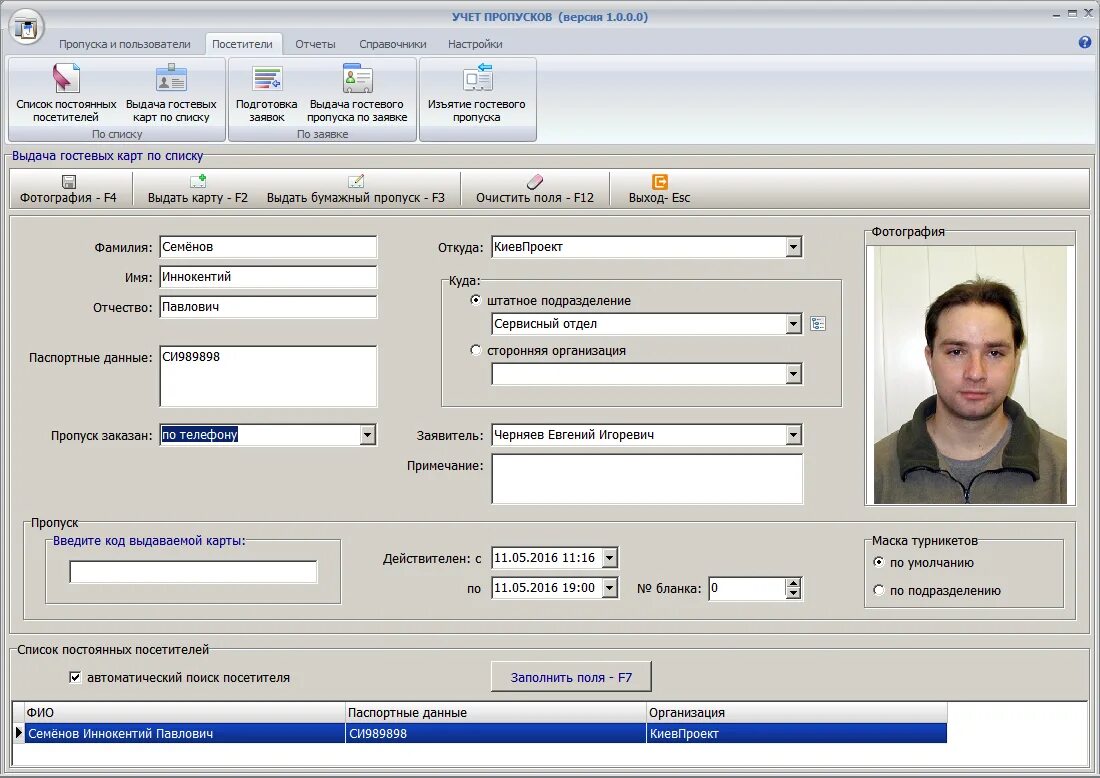Viewport: 1100px width, 778px height.
Task: Click the visitor photograph
Action: [970, 375]
